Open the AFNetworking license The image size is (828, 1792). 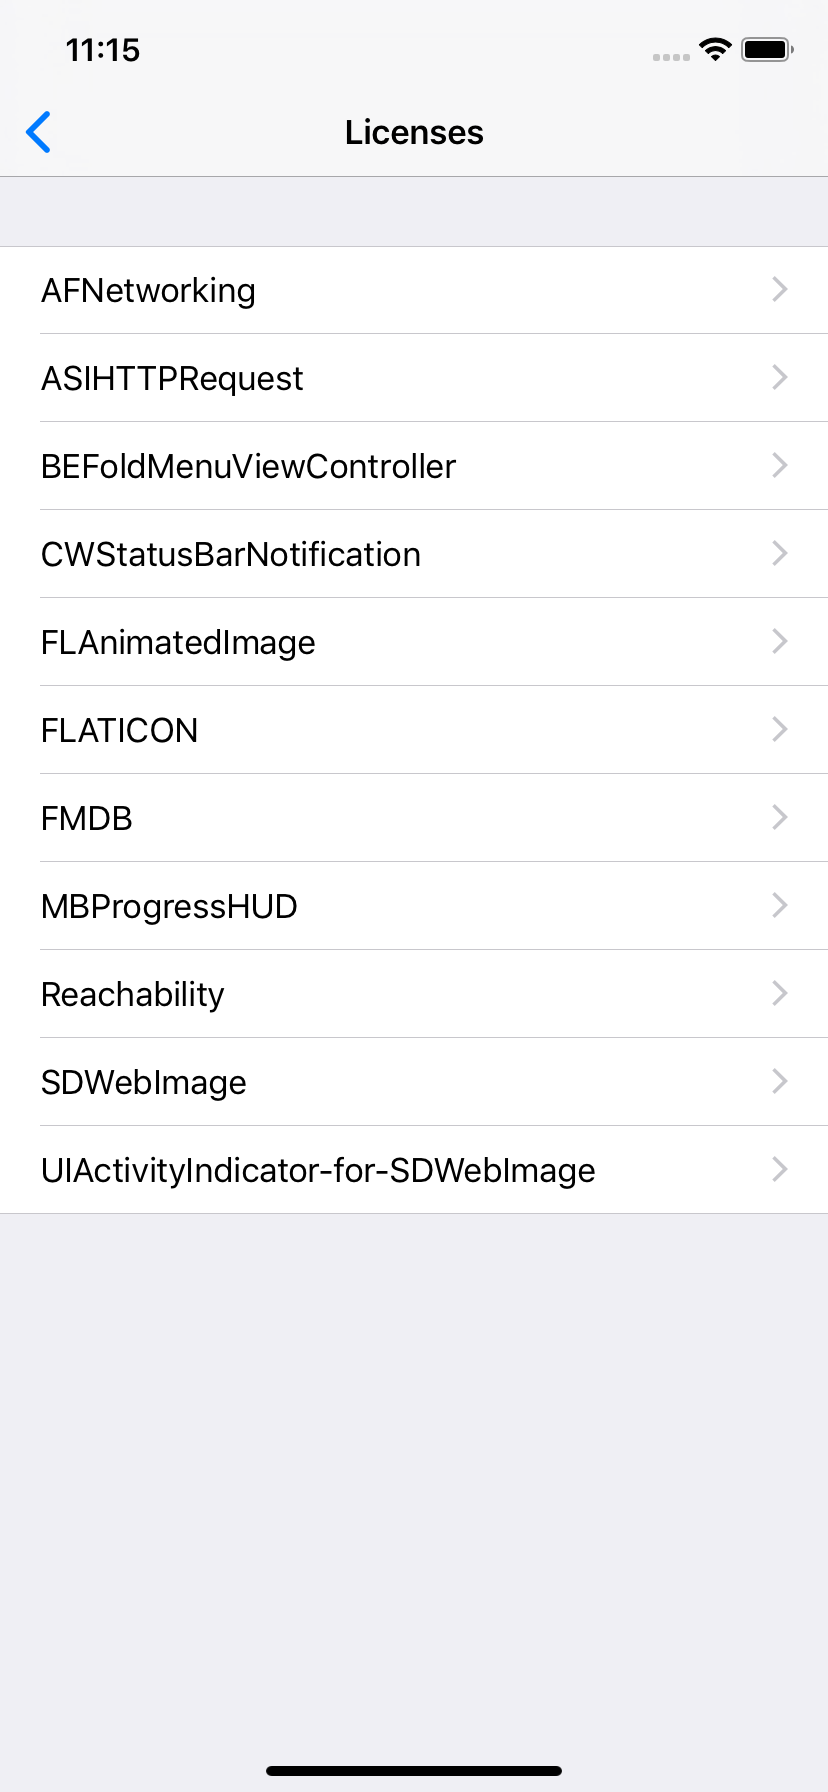[148, 291]
